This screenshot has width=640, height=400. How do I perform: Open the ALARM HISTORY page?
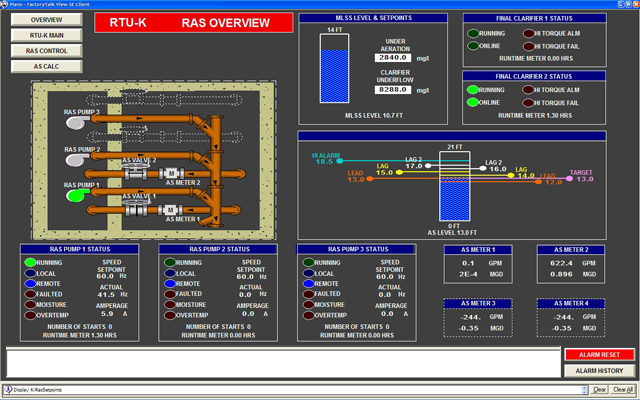point(598,370)
